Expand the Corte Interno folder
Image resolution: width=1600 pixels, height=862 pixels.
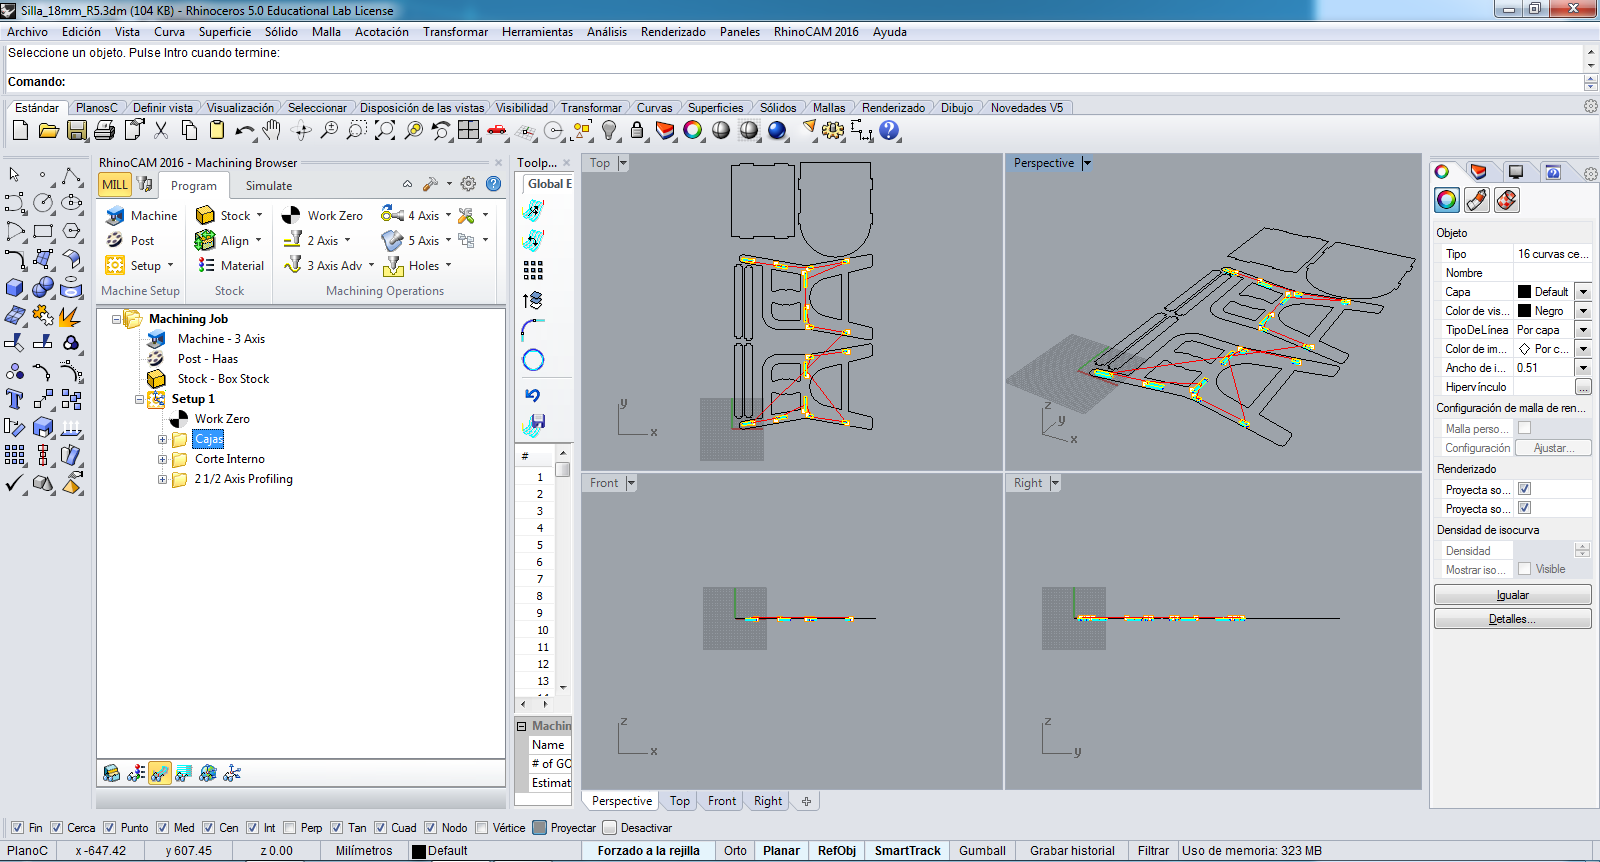162,460
